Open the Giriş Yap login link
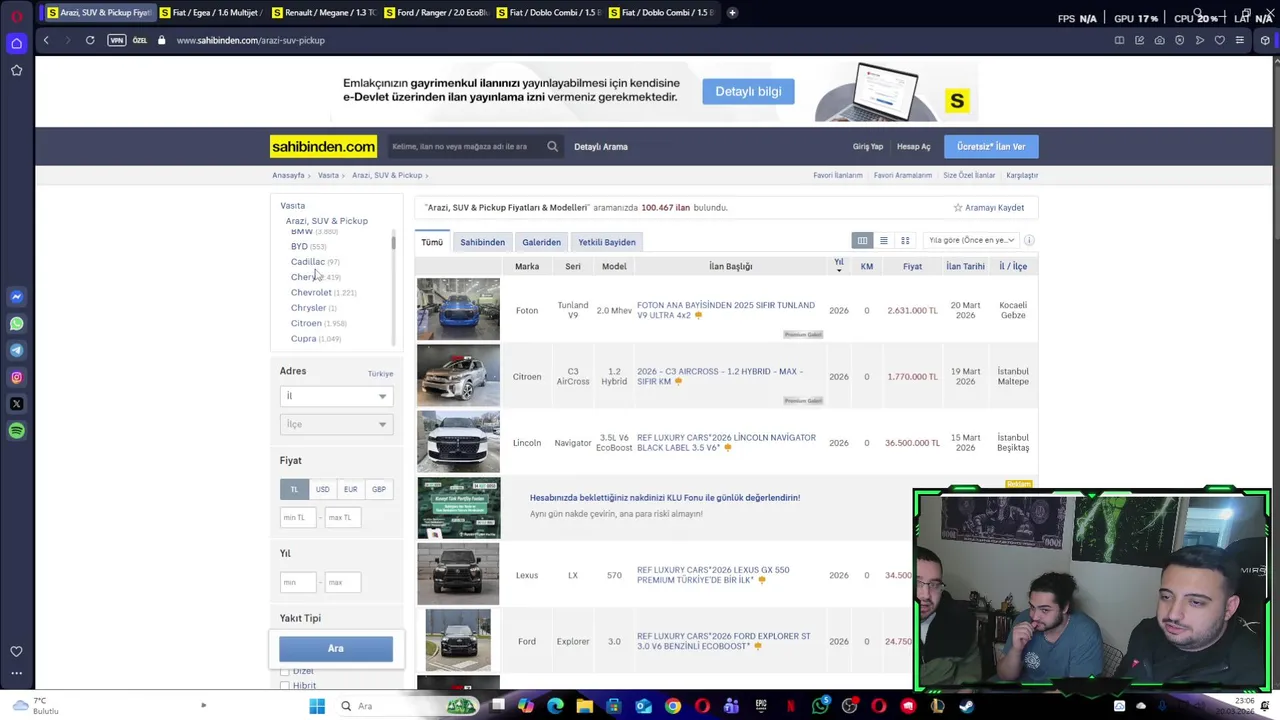This screenshot has width=1280, height=720. click(868, 147)
